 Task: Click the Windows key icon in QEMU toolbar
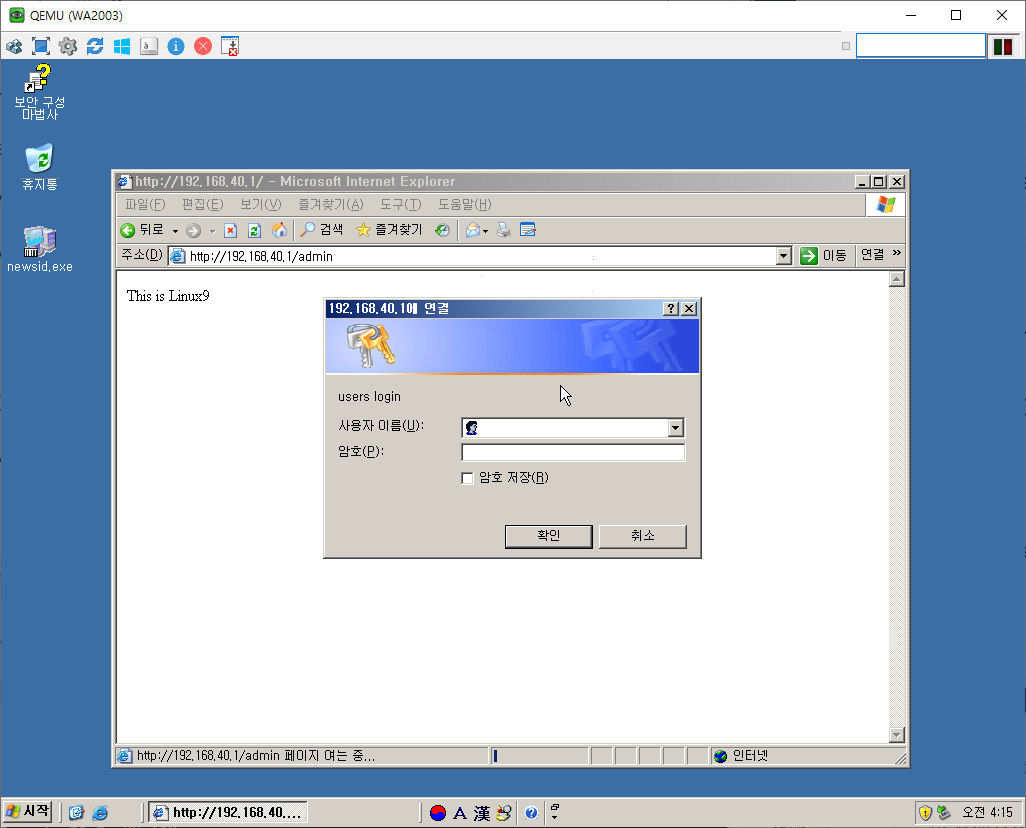(x=122, y=46)
